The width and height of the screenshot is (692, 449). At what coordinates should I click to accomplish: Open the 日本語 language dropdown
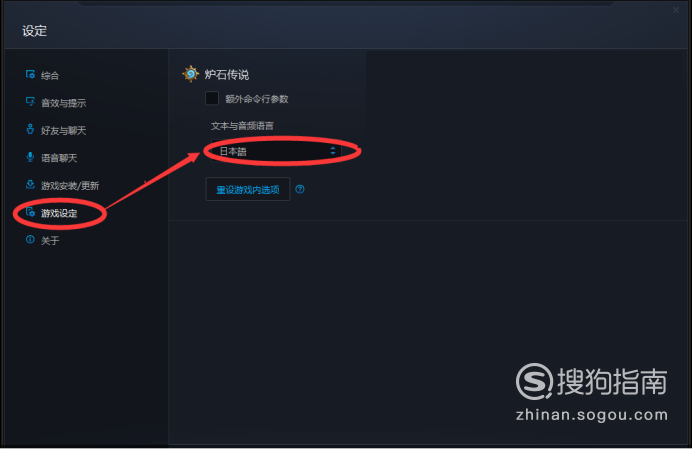[276, 151]
